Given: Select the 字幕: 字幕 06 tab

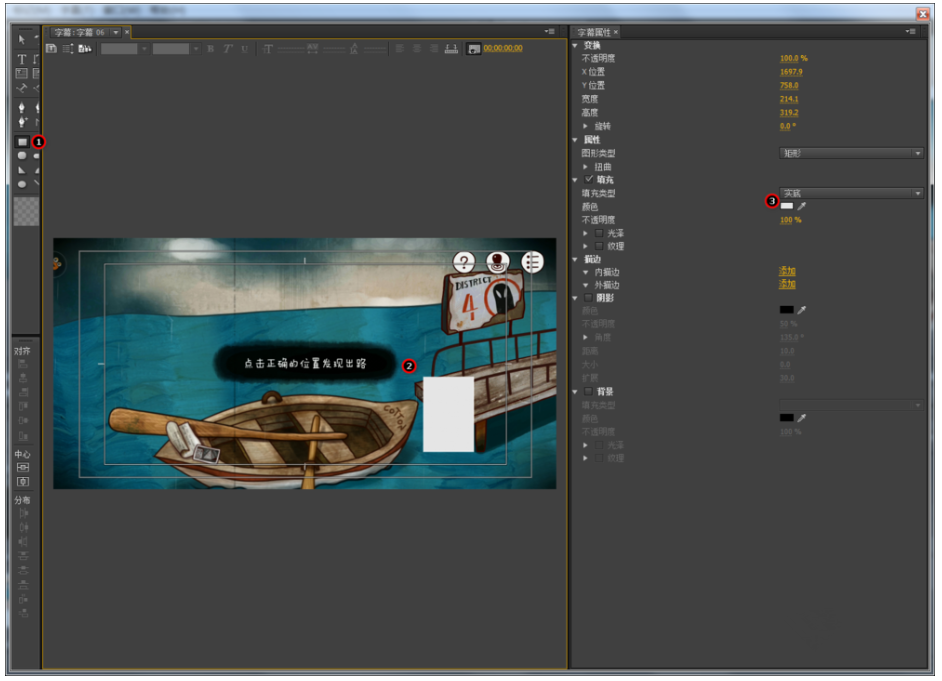Looking at the screenshot, I should point(80,32).
